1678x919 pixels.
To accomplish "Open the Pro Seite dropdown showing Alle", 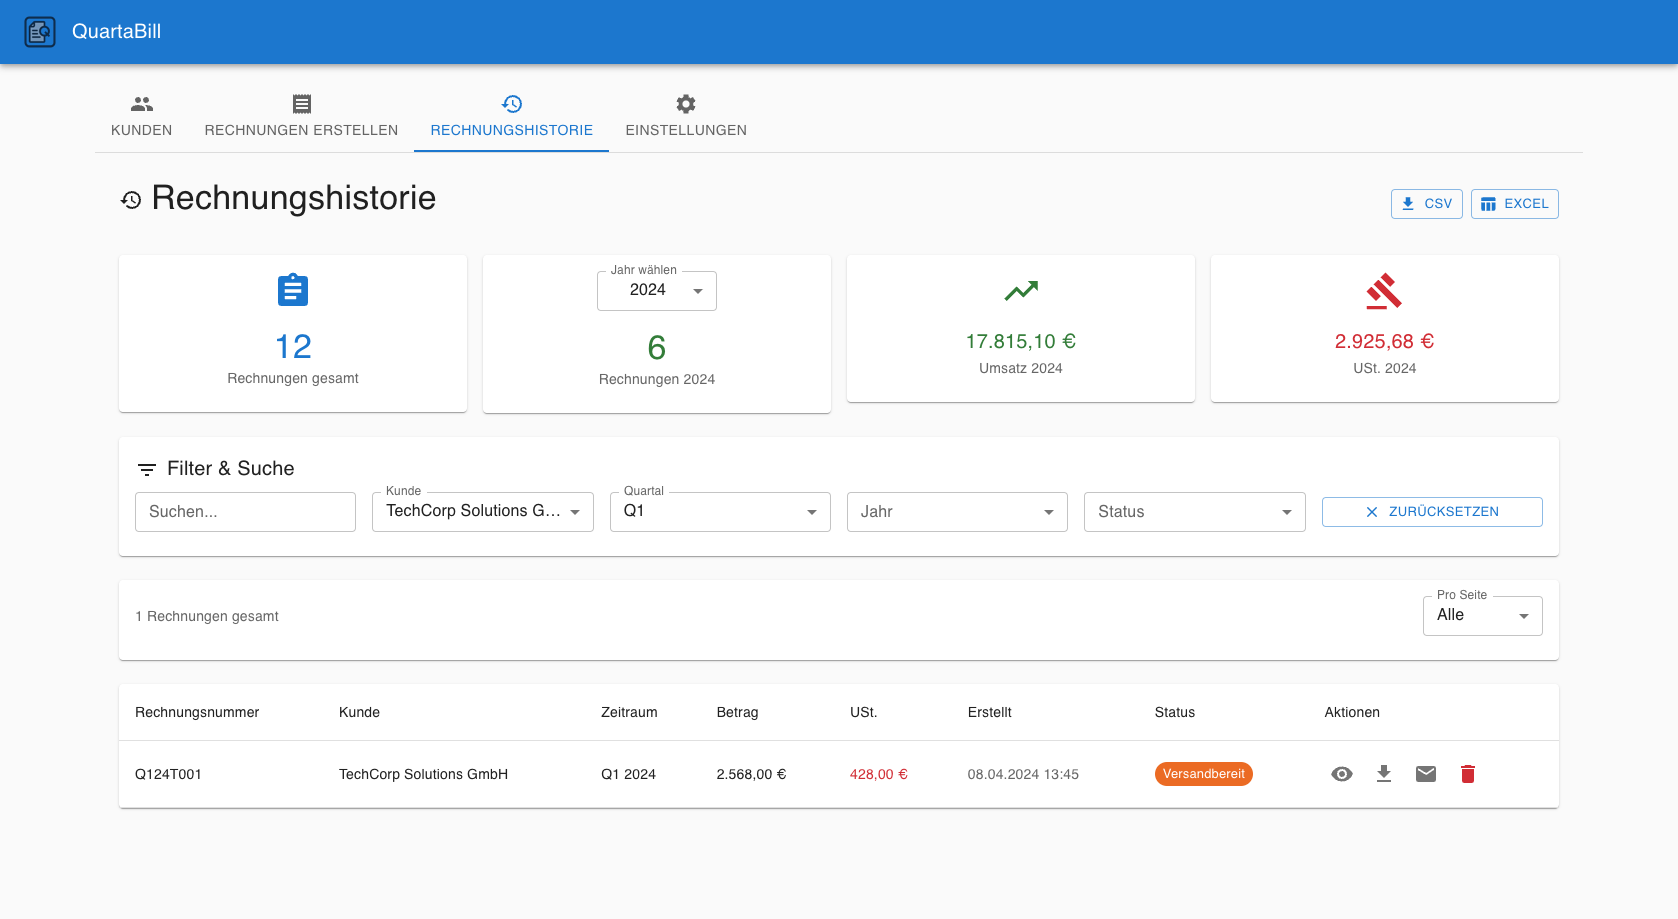I will [x=1482, y=615].
